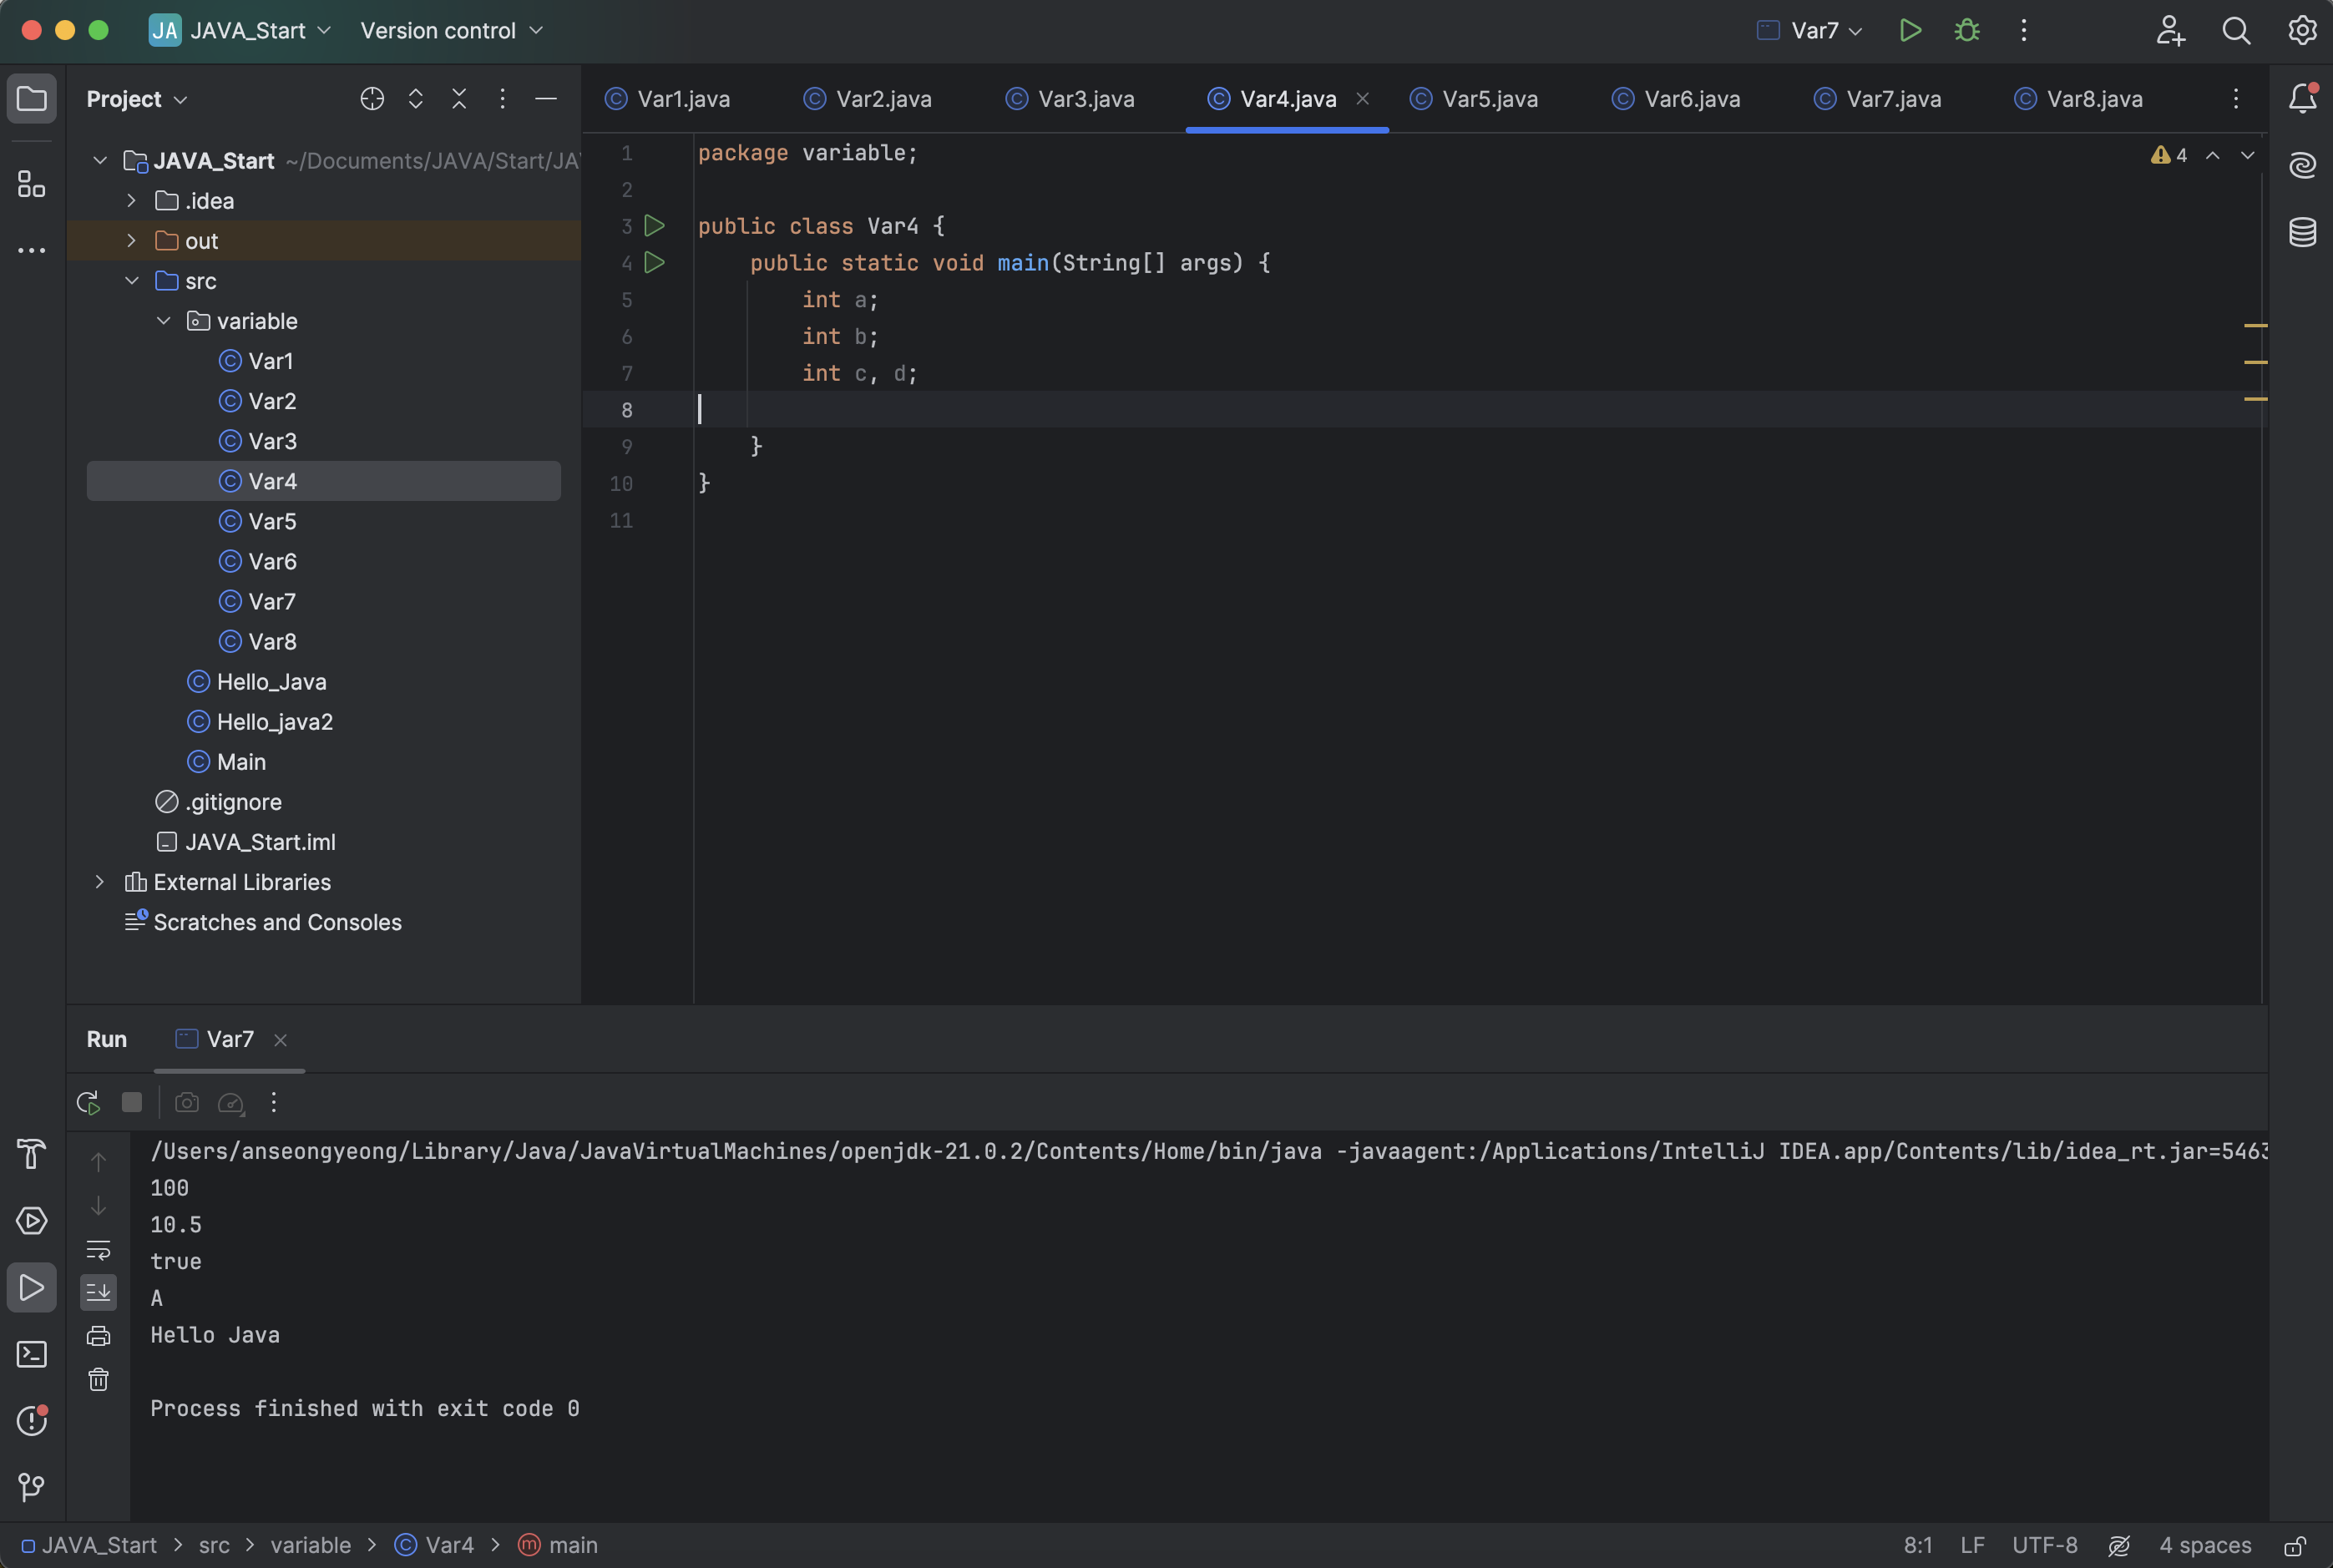
Task: Open the Database tool window icon
Action: point(2302,232)
